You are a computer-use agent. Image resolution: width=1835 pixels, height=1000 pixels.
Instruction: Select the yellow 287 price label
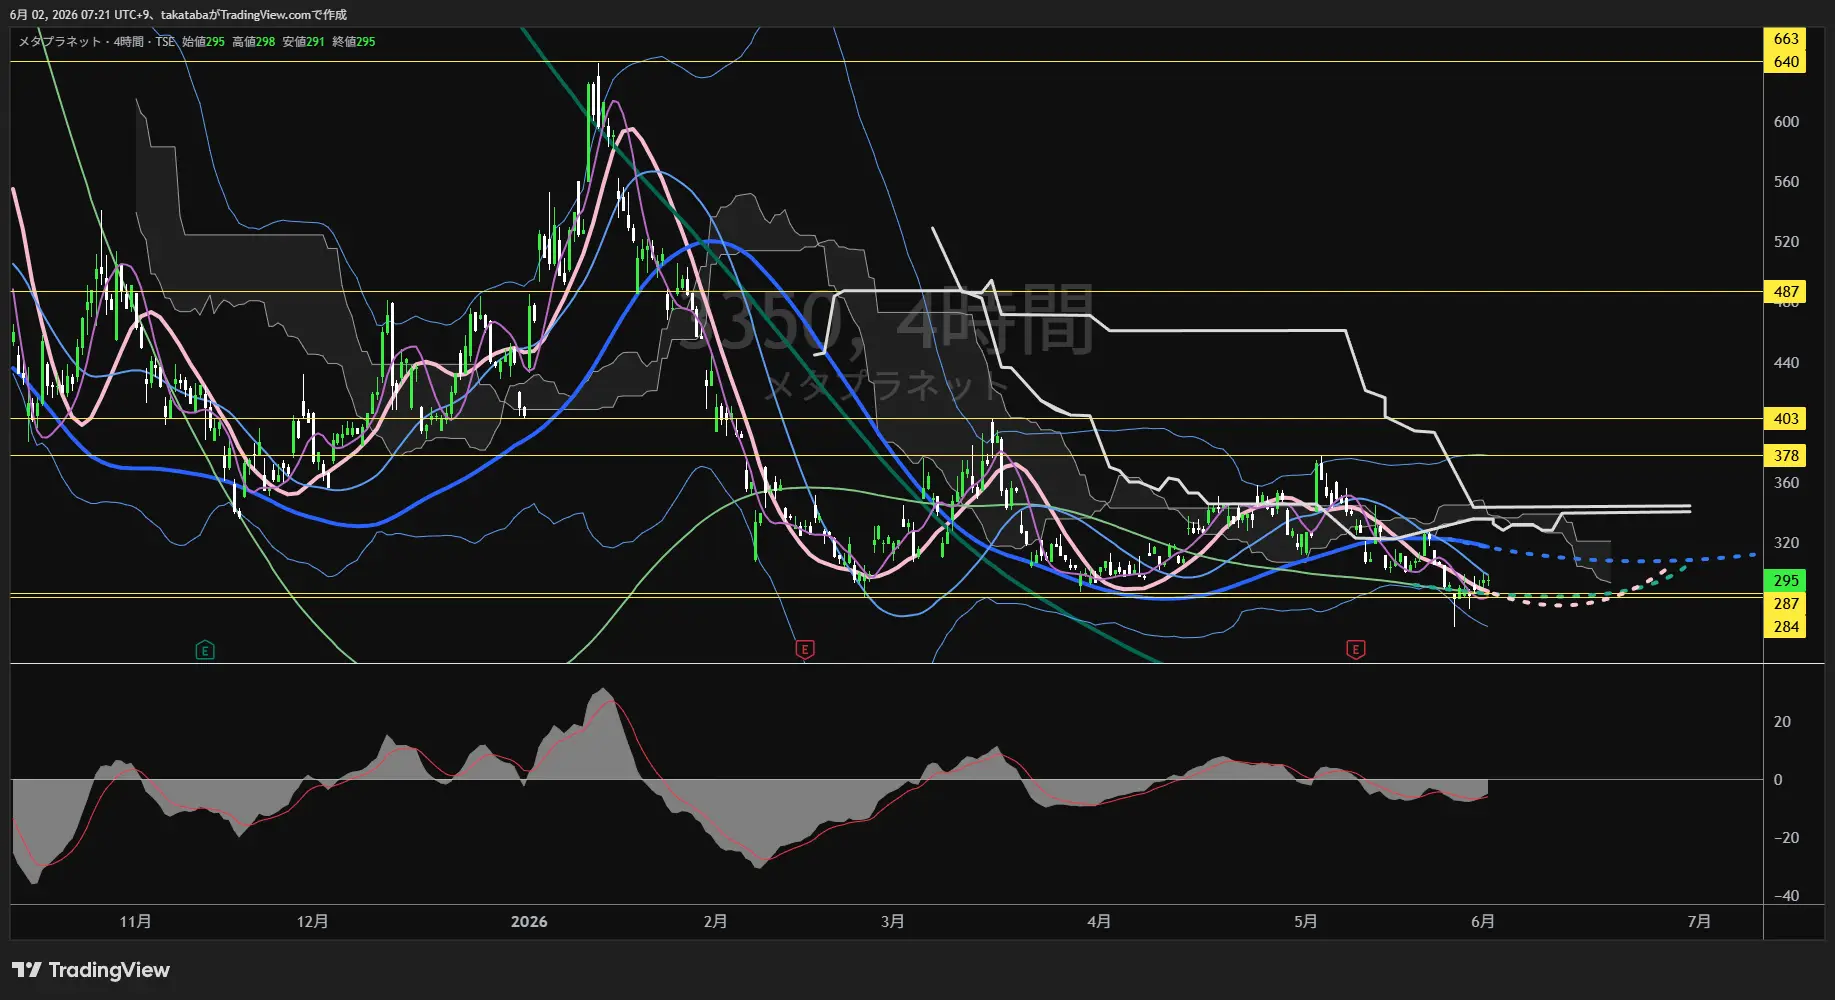pyautogui.click(x=1785, y=604)
